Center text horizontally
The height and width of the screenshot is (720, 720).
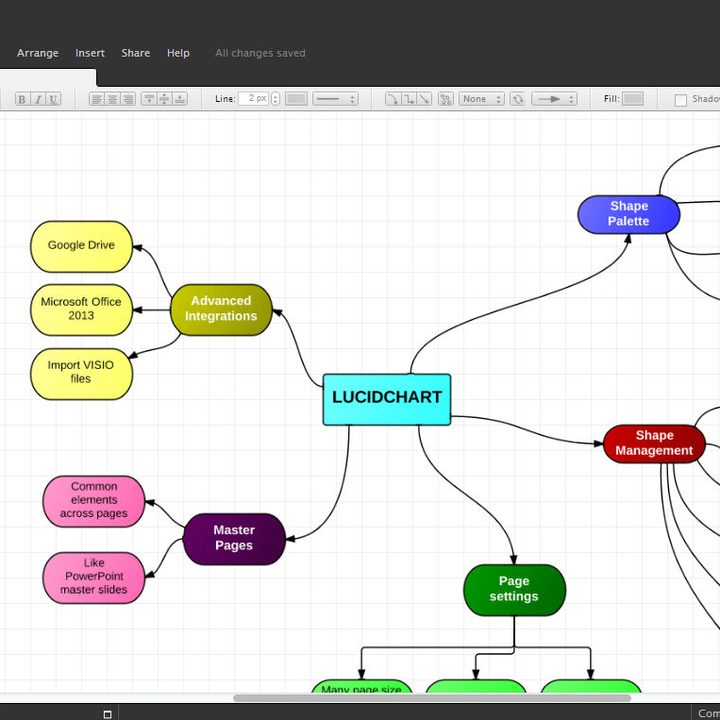coord(112,99)
